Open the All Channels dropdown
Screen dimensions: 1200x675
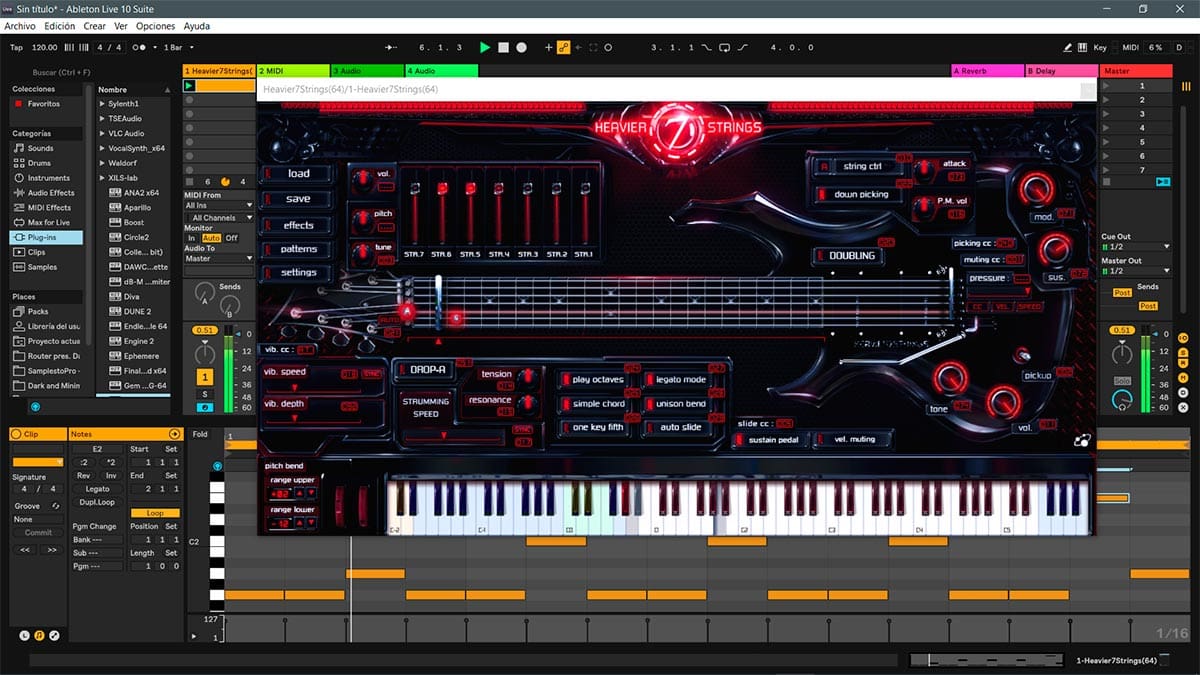click(x=219, y=217)
